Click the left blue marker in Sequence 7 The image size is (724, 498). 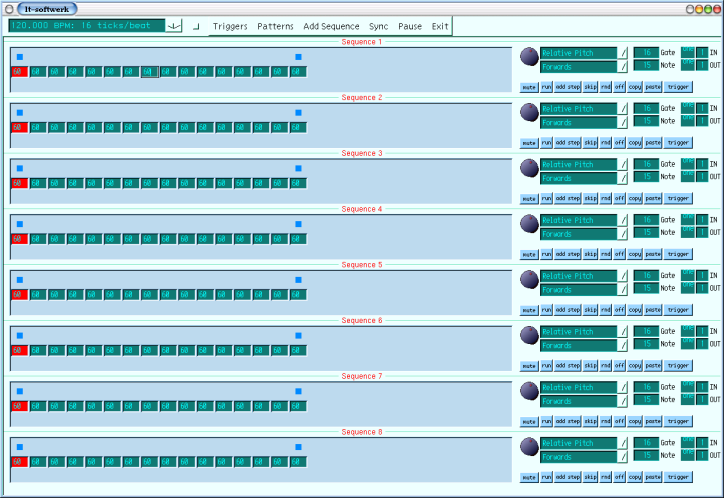click(19, 392)
